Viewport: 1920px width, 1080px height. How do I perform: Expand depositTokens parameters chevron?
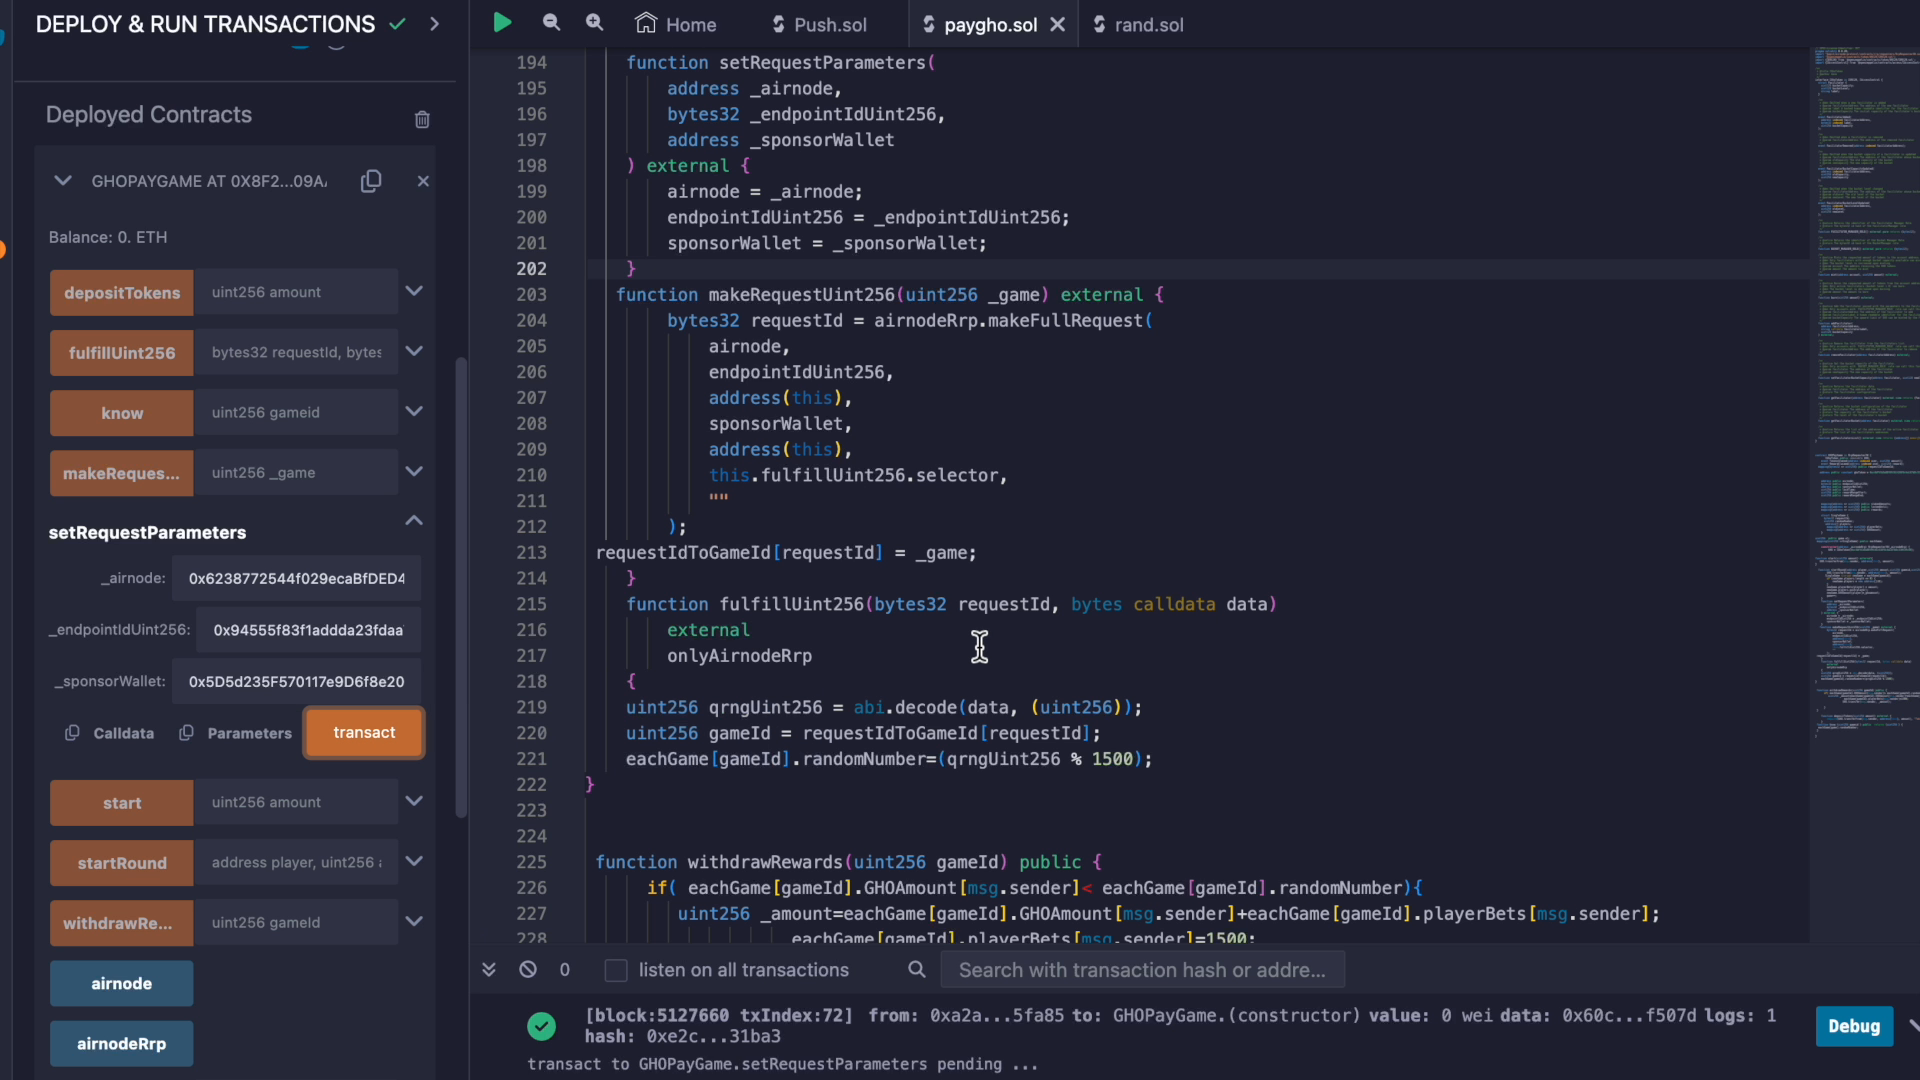coord(414,291)
